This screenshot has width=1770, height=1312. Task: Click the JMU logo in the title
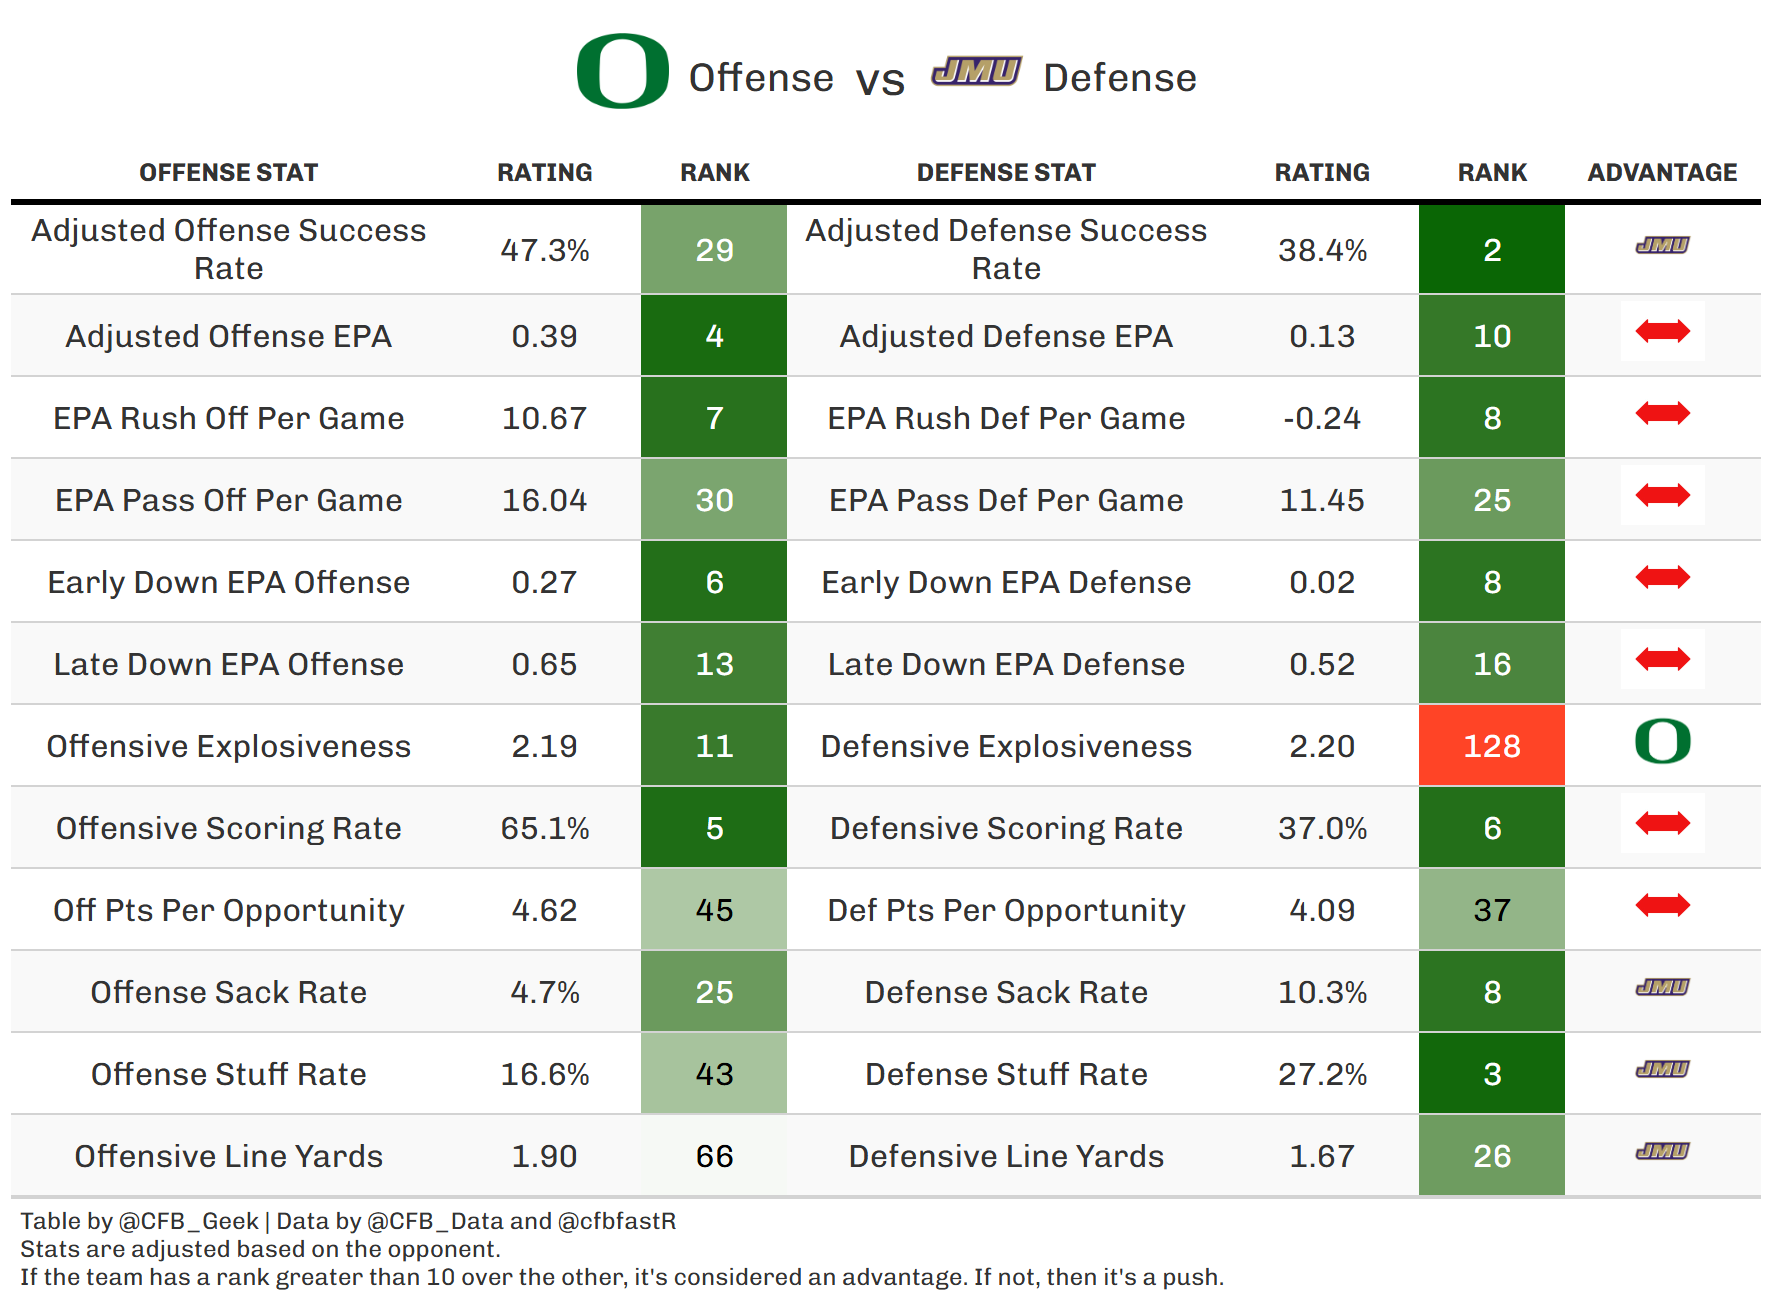[976, 72]
